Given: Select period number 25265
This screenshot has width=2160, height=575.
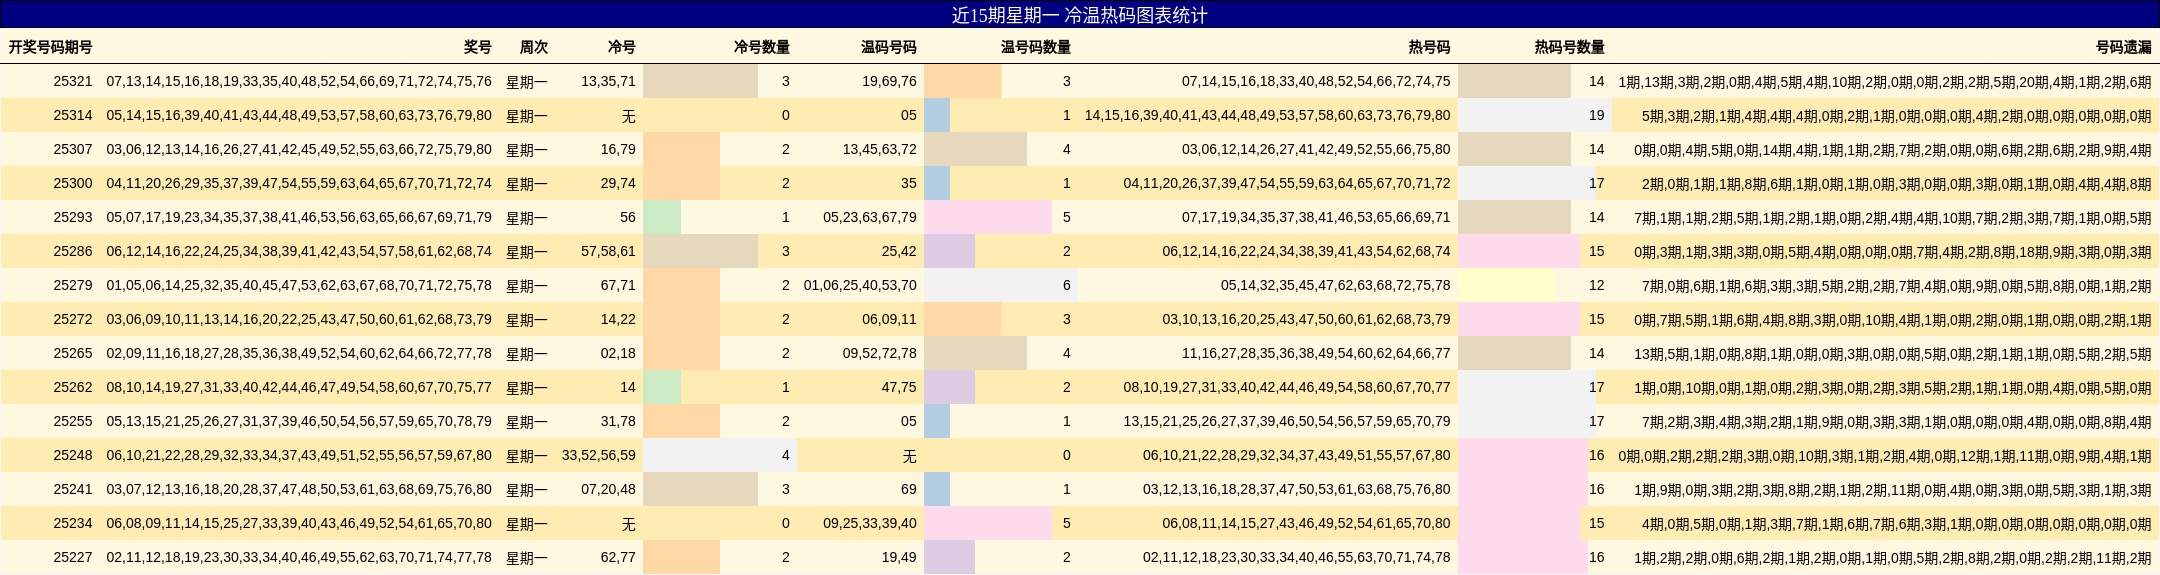Looking at the screenshot, I should point(73,353).
